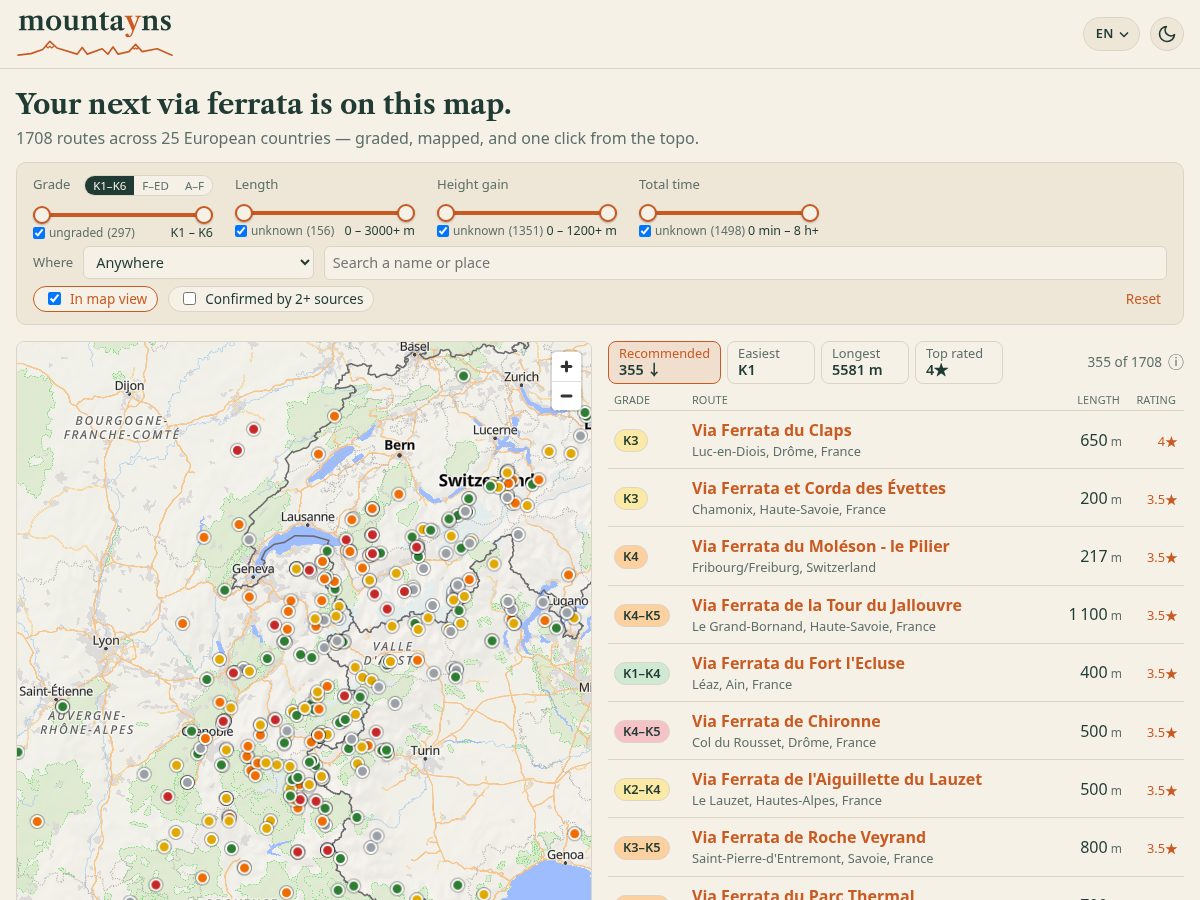
Task: Click Height gain slider right handle
Action: (608, 213)
